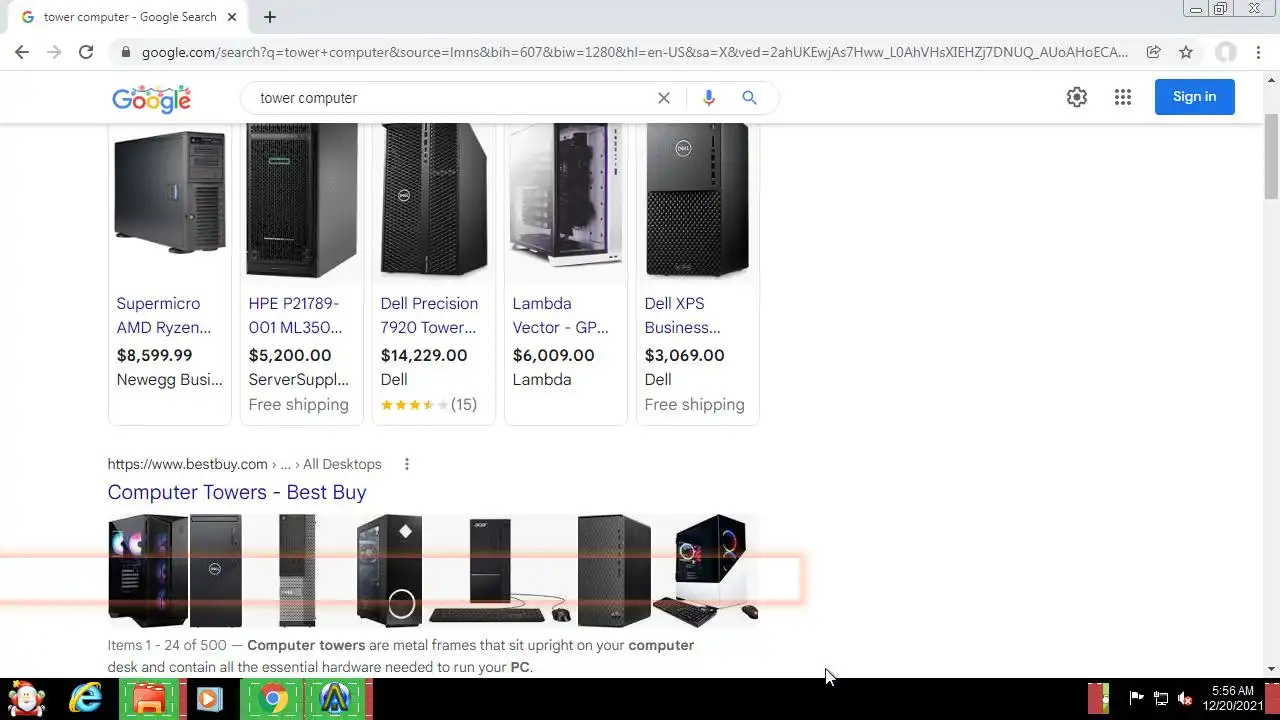Click the ServerSuppl... seller name
The width and height of the screenshot is (1280, 720).
(299, 380)
